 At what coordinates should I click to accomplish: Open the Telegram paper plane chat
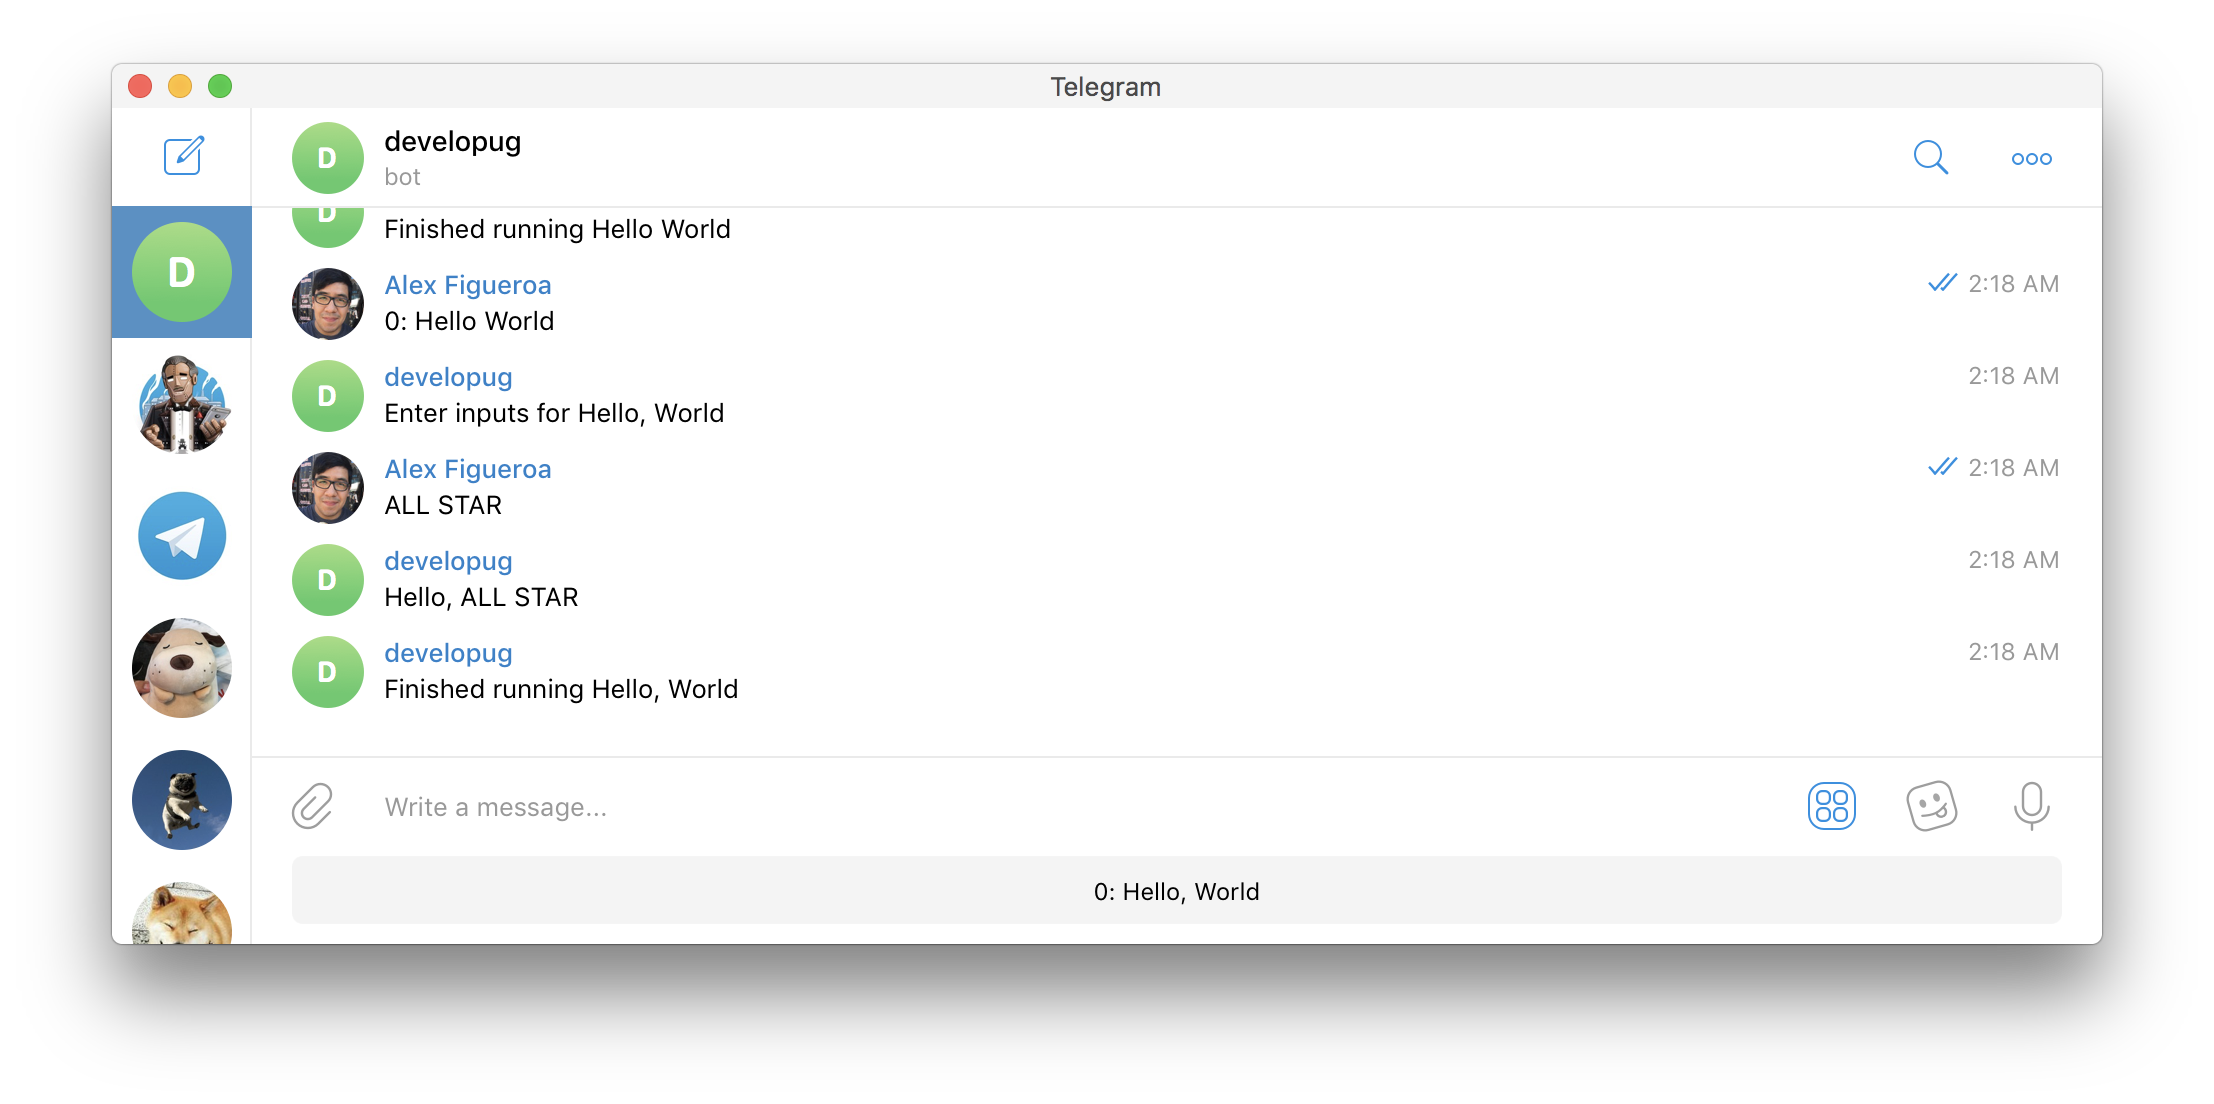[x=182, y=536]
